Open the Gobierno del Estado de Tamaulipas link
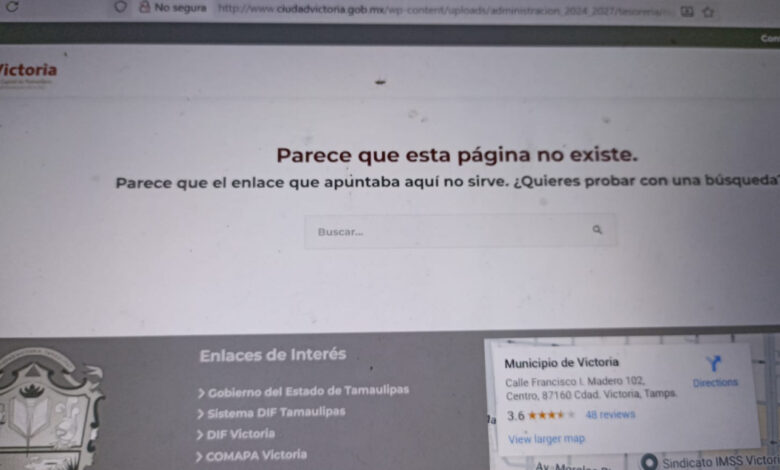This screenshot has height=470, width=780. (308, 390)
